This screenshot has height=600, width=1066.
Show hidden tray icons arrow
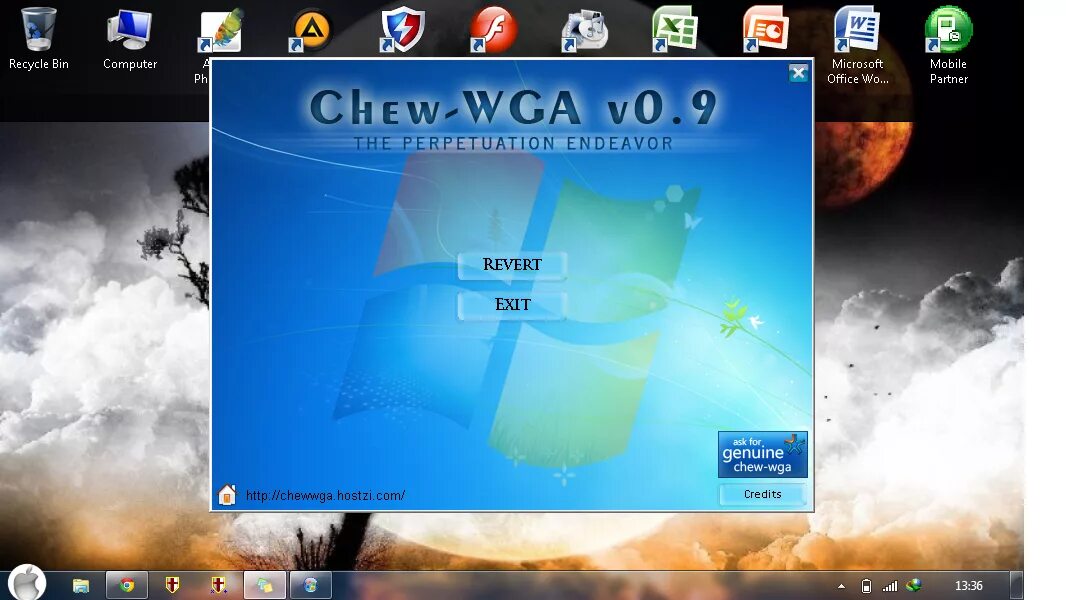[841, 586]
